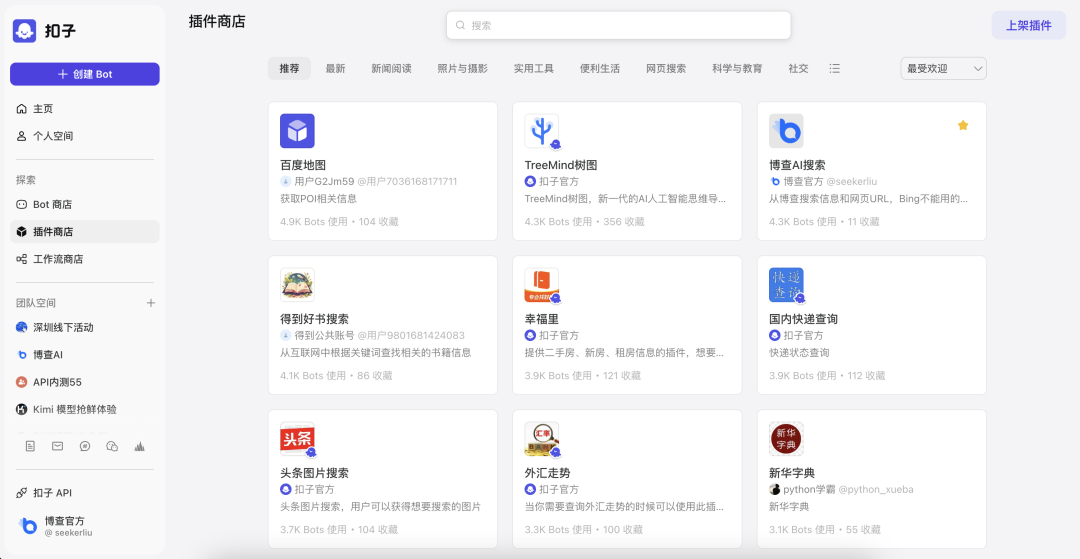Viewport: 1080px width, 559px height.
Task: Click the 扣子 logo icon
Action: (24, 31)
